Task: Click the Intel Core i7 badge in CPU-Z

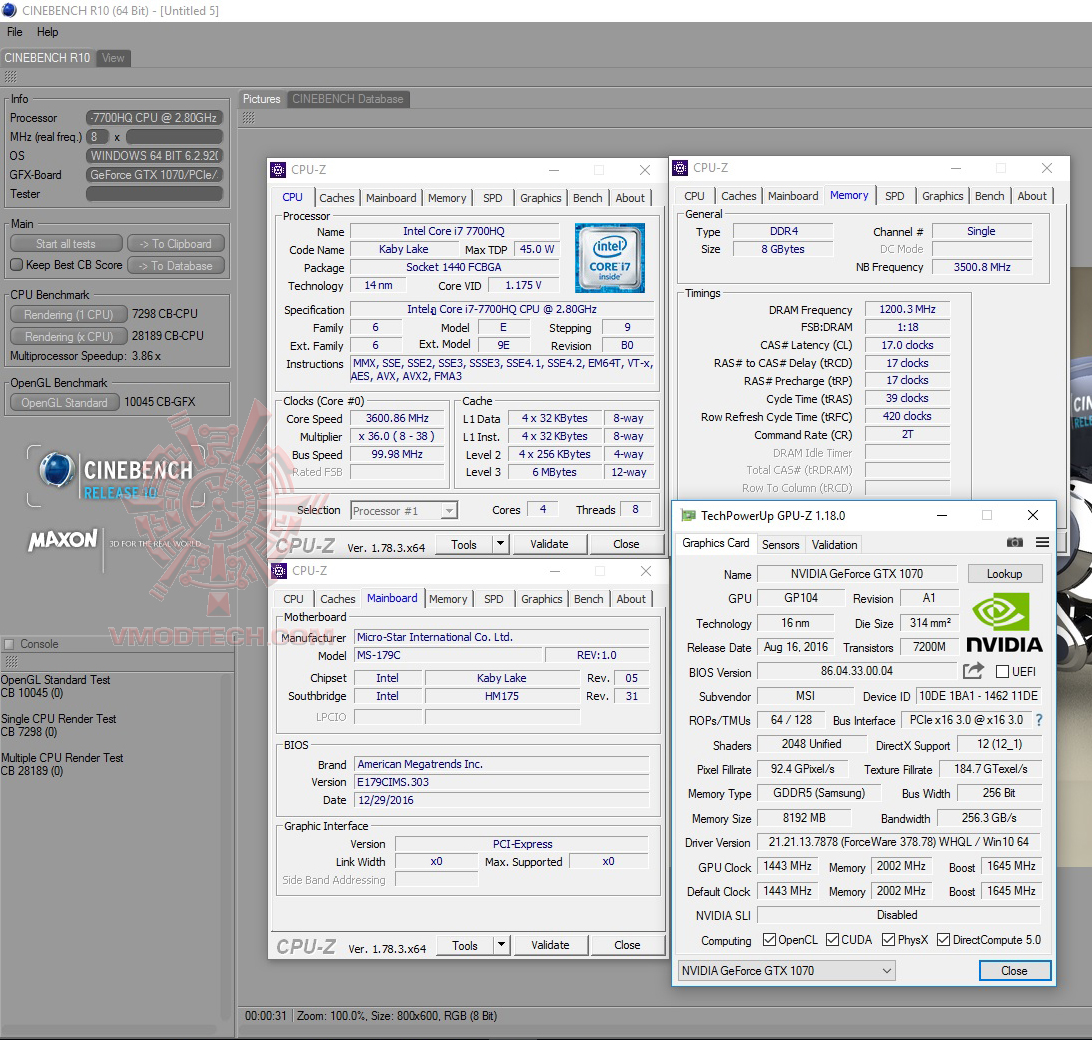Action: point(610,257)
